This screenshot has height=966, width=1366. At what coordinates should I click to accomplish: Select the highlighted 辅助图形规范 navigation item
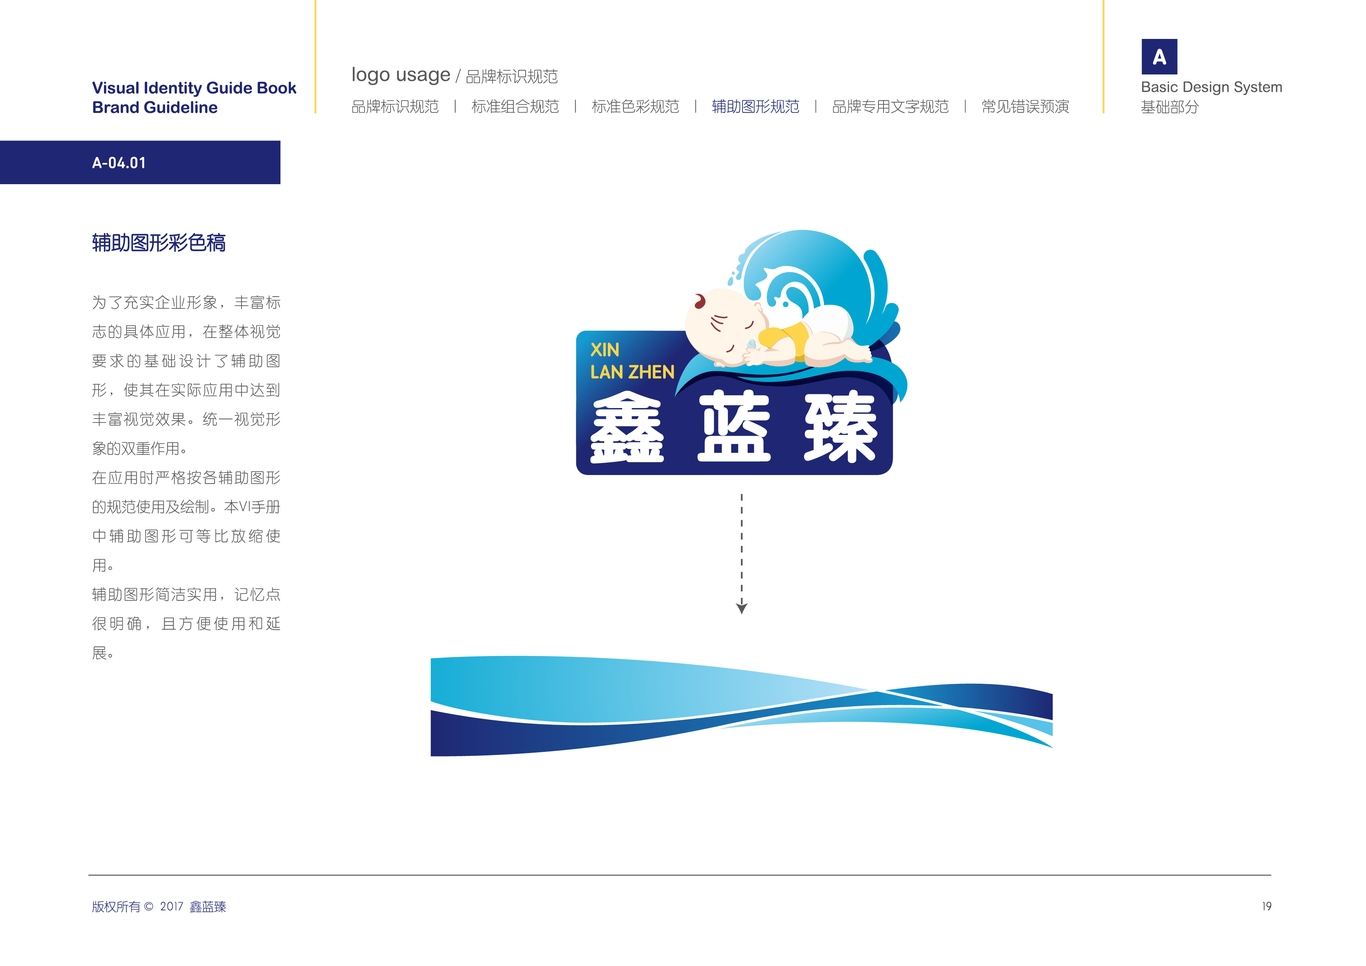(755, 106)
